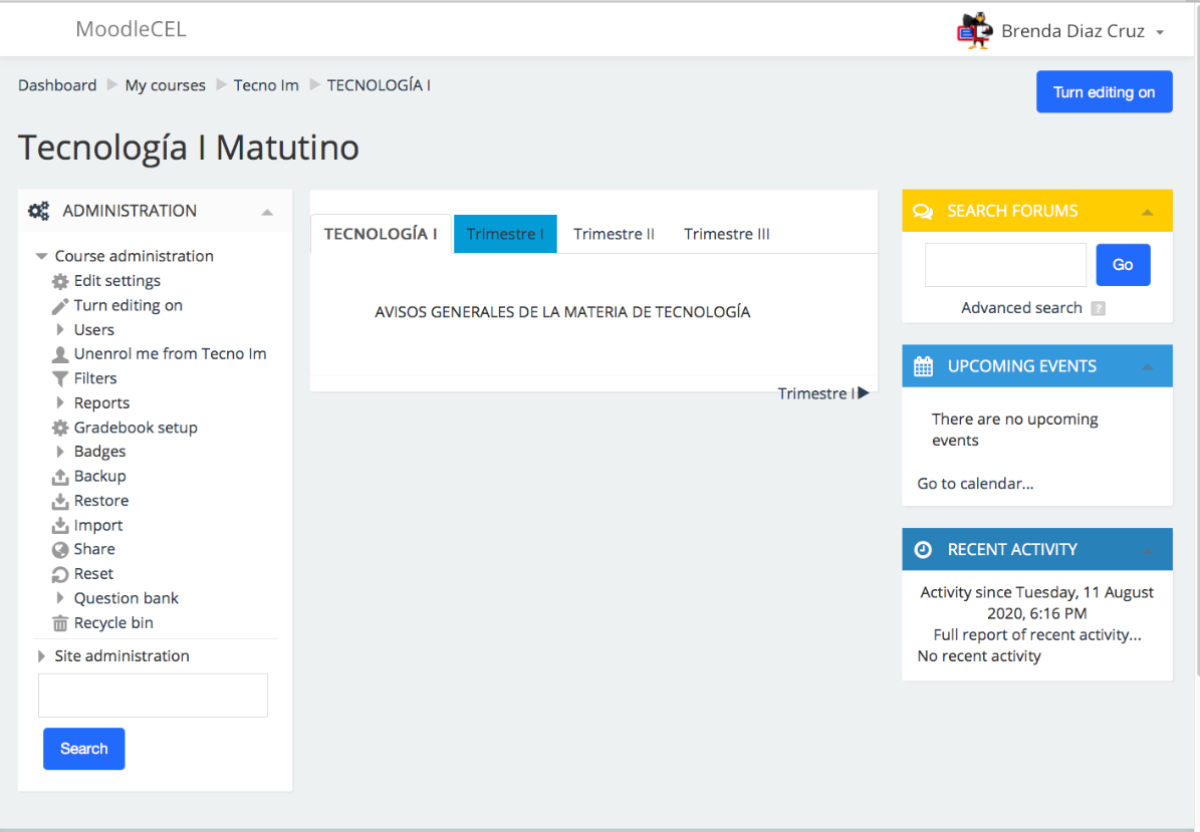Open Backup via its upload icon
Screen dimensions: 1200x832
(61, 476)
